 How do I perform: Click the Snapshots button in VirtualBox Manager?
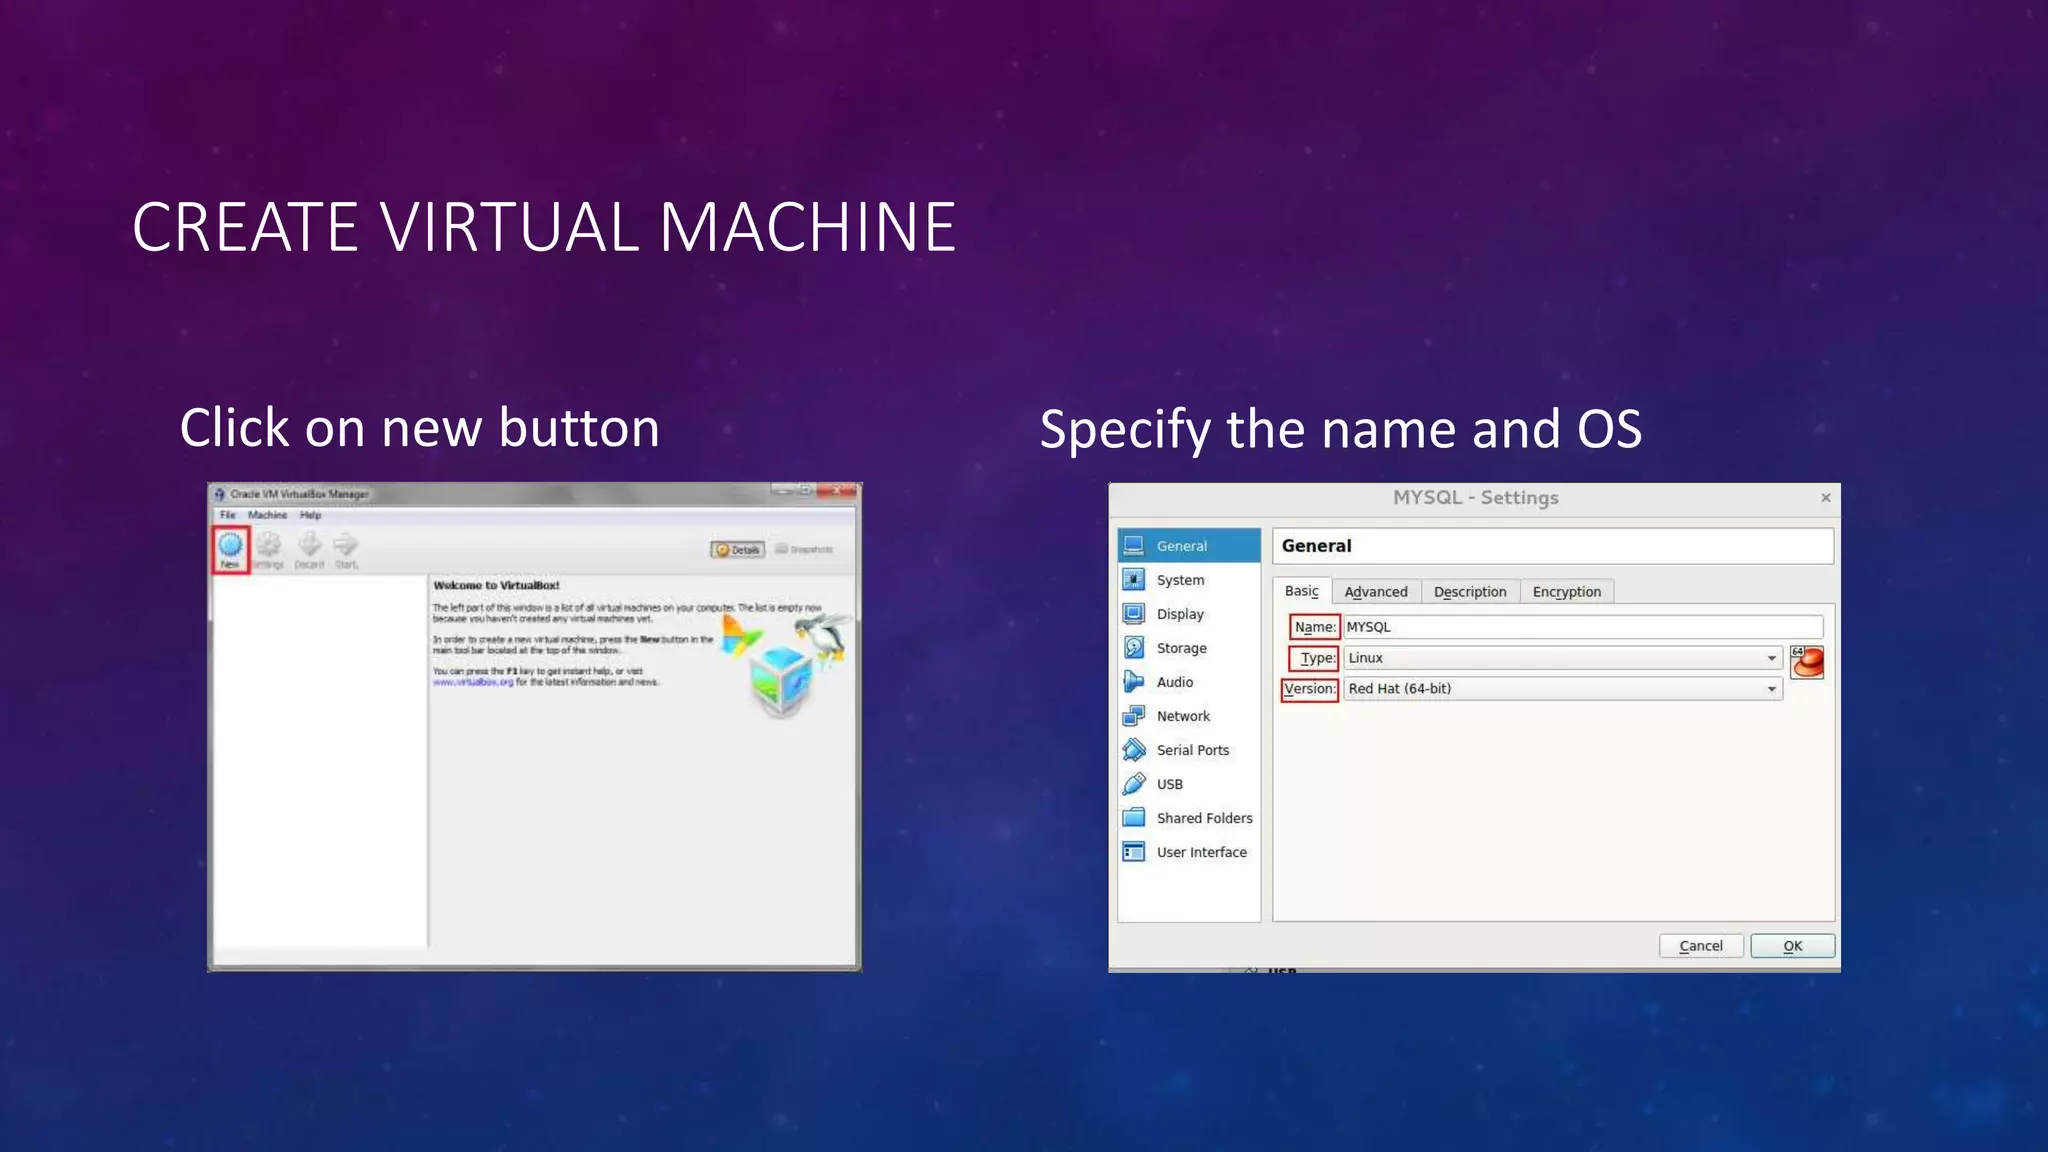(804, 549)
